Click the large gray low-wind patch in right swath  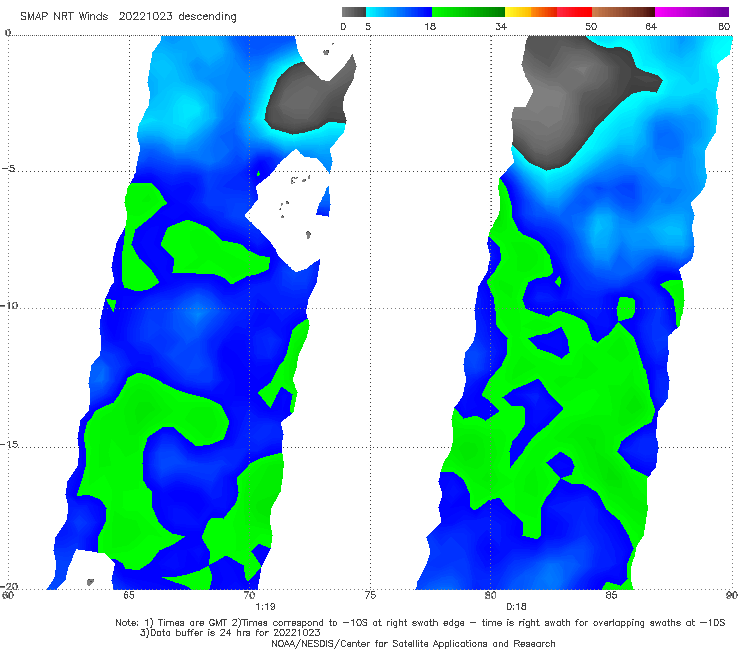[566, 94]
